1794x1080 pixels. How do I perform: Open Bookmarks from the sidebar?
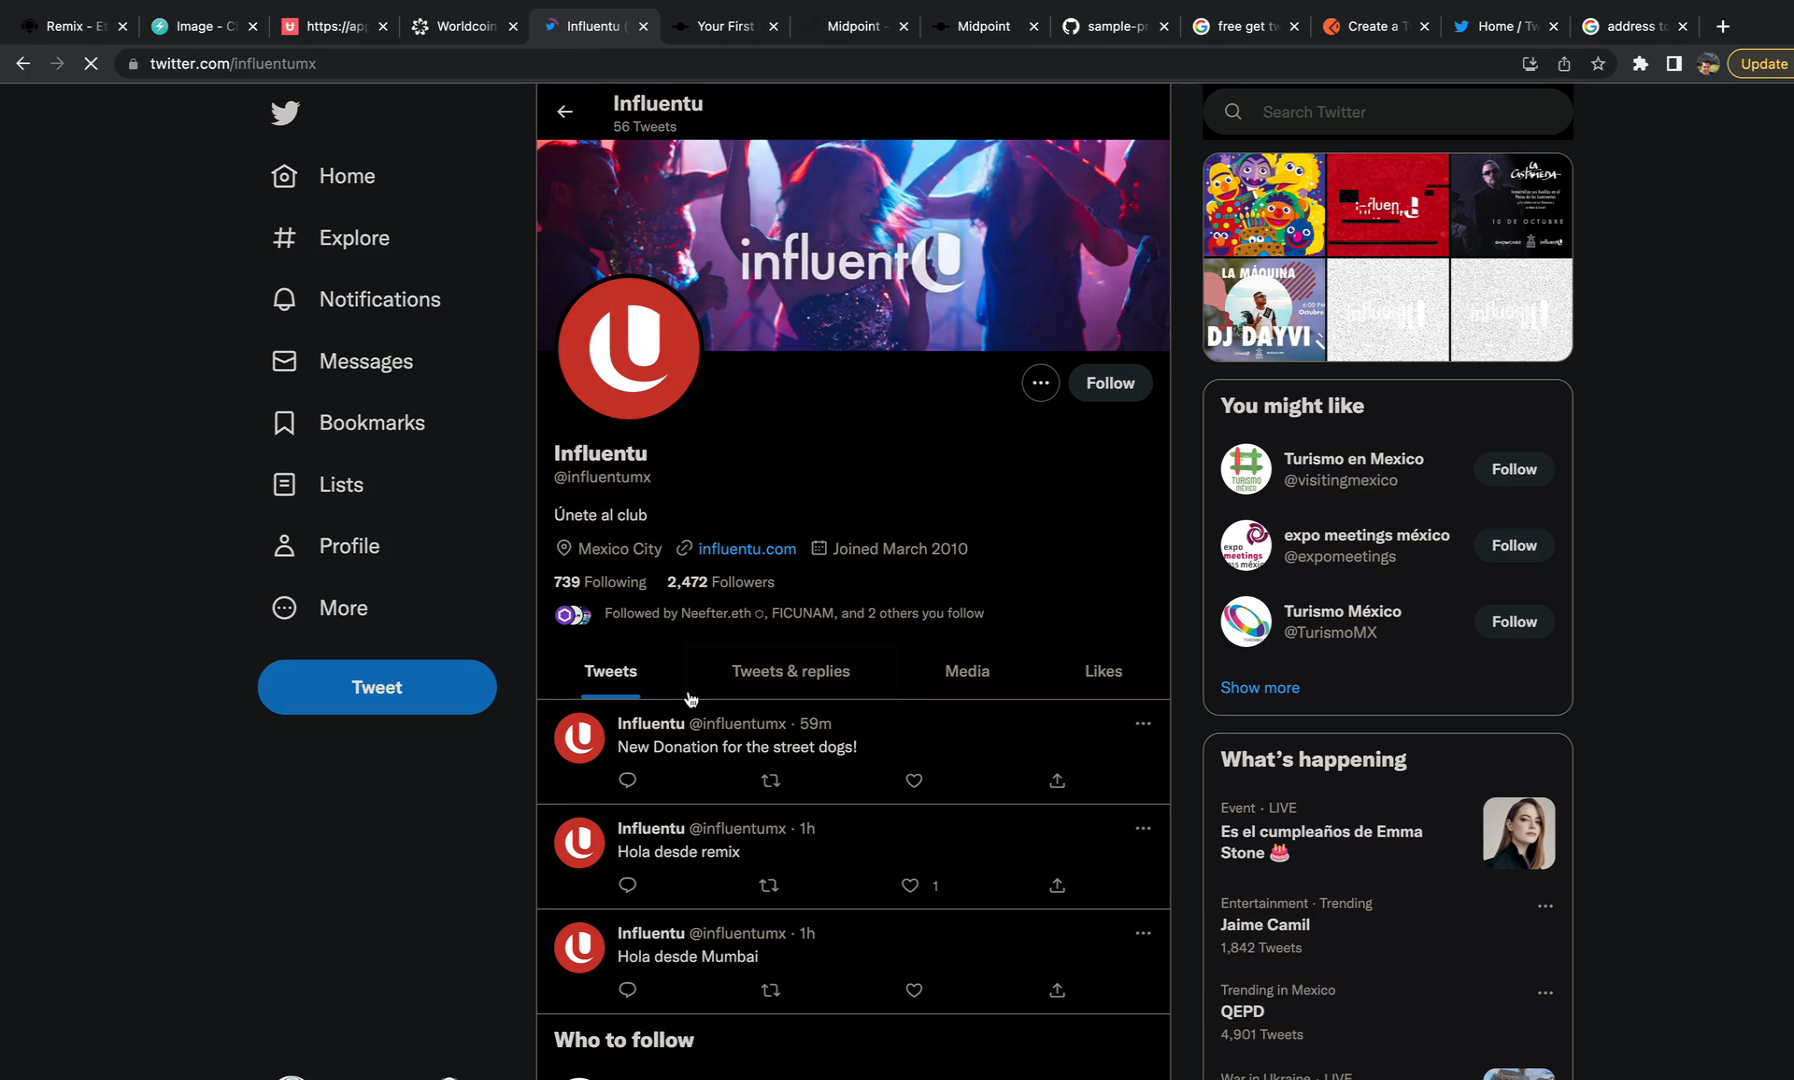click(x=348, y=423)
